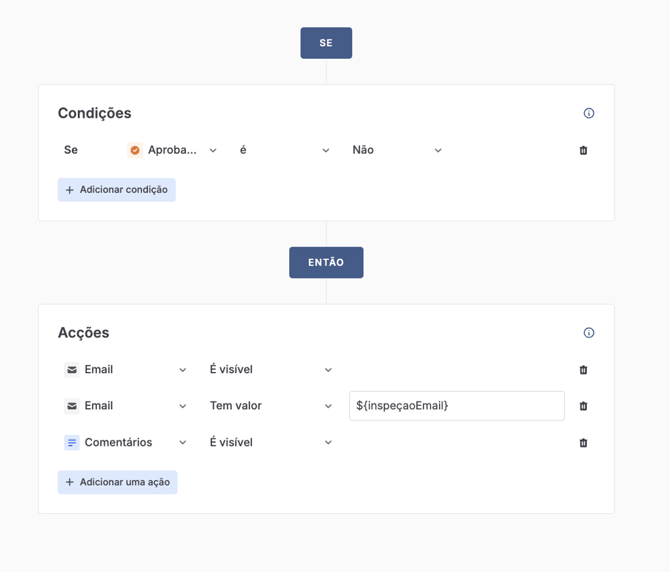Viewport: 670px width, 572px height.
Task: Click the Comentários text field icon
Action: pos(72,442)
